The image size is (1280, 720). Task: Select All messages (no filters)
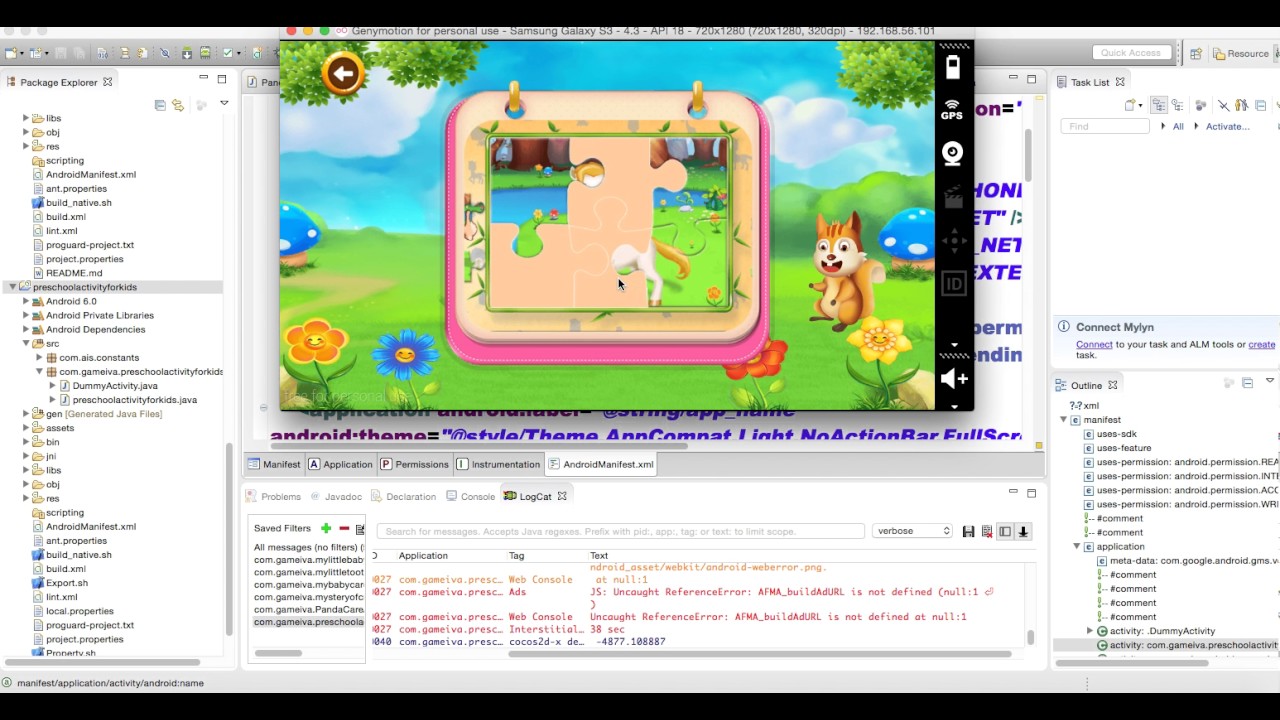(309, 547)
